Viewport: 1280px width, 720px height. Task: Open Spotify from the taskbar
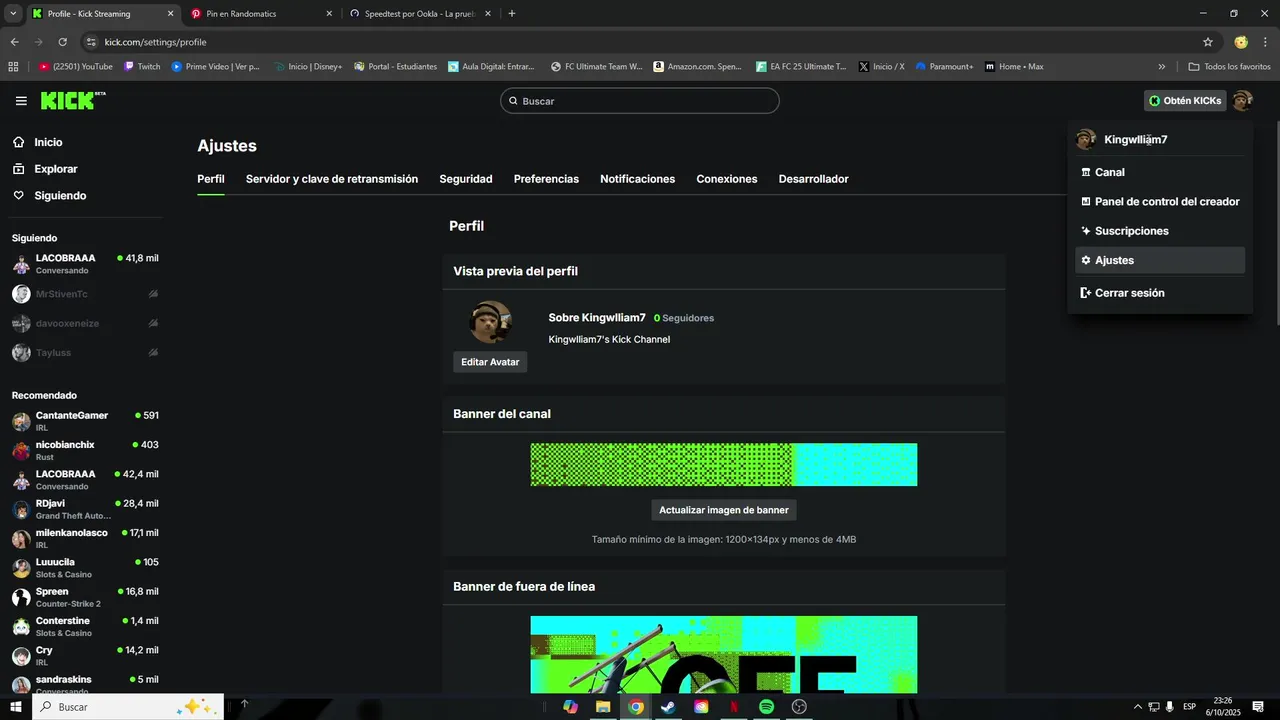point(766,706)
